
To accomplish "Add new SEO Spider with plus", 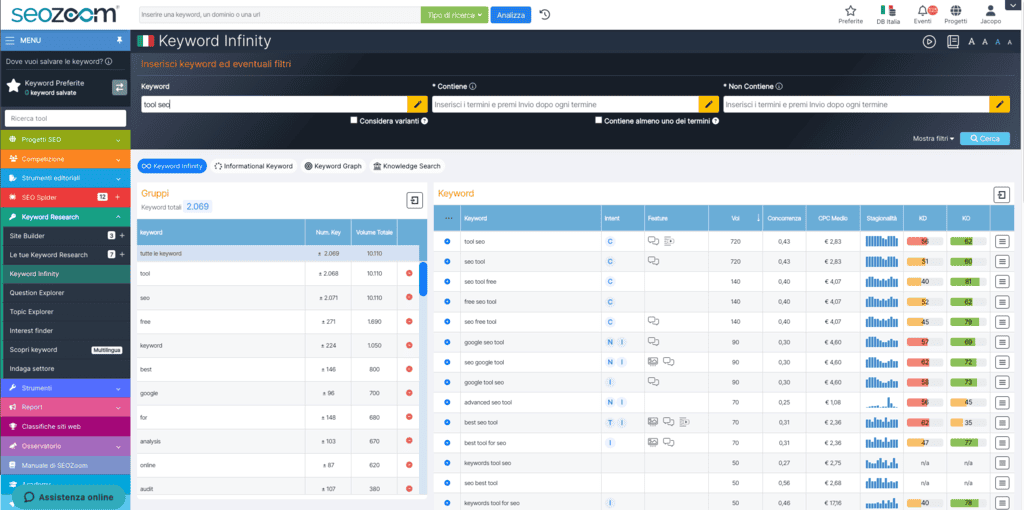I will click(118, 197).
